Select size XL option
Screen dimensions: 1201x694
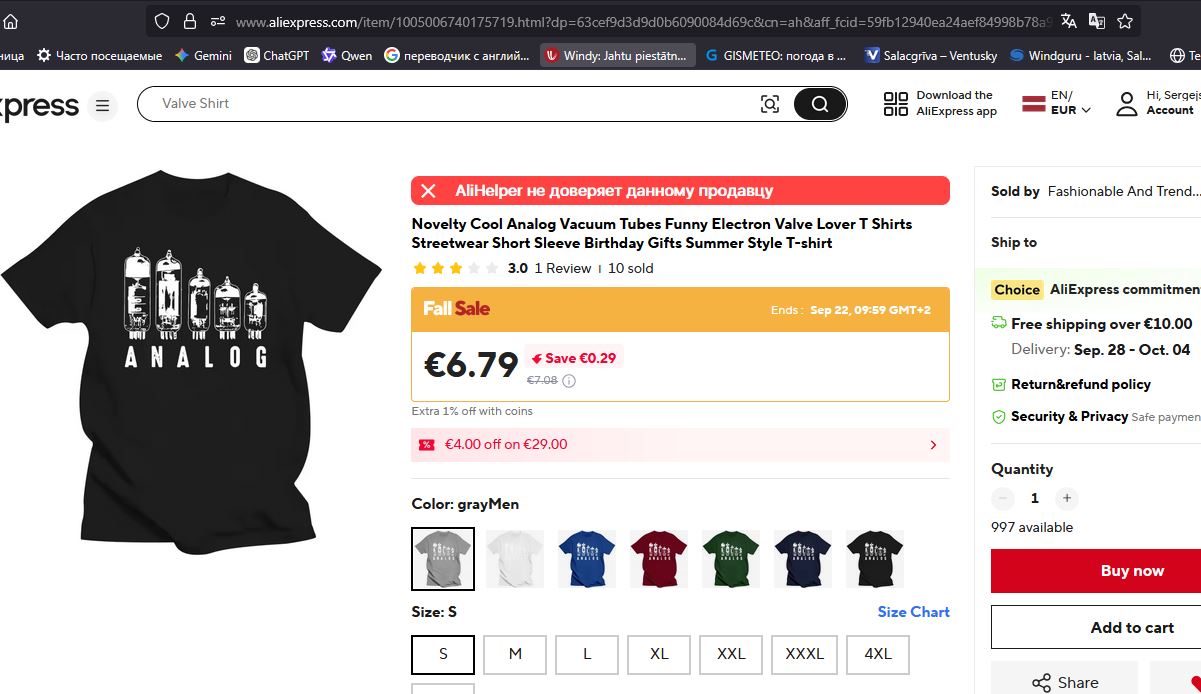659,654
